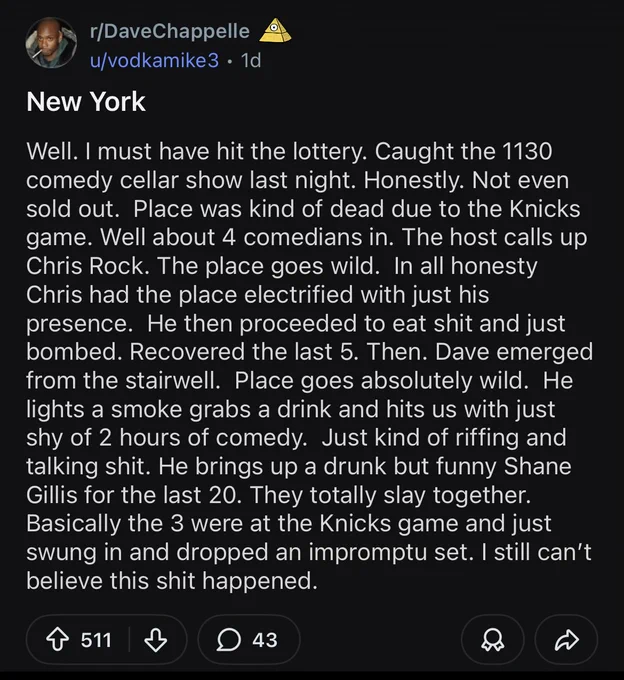
Task: Open the u/vodkamike3 user profile
Action: [154, 60]
